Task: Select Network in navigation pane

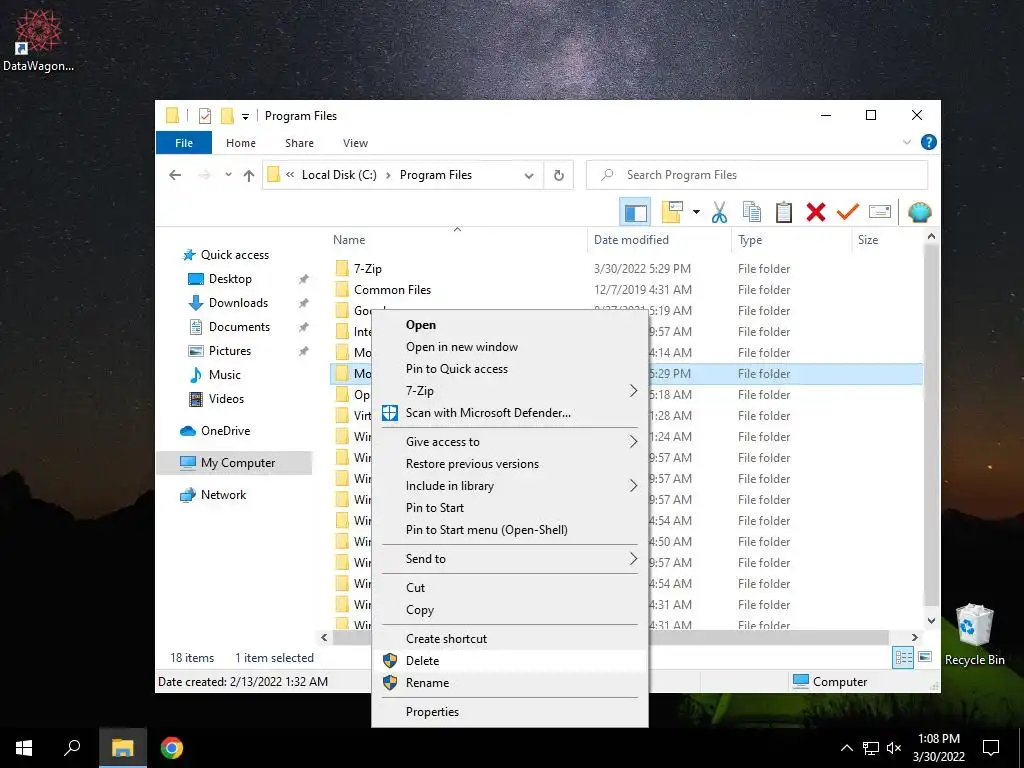Action: click(x=223, y=495)
